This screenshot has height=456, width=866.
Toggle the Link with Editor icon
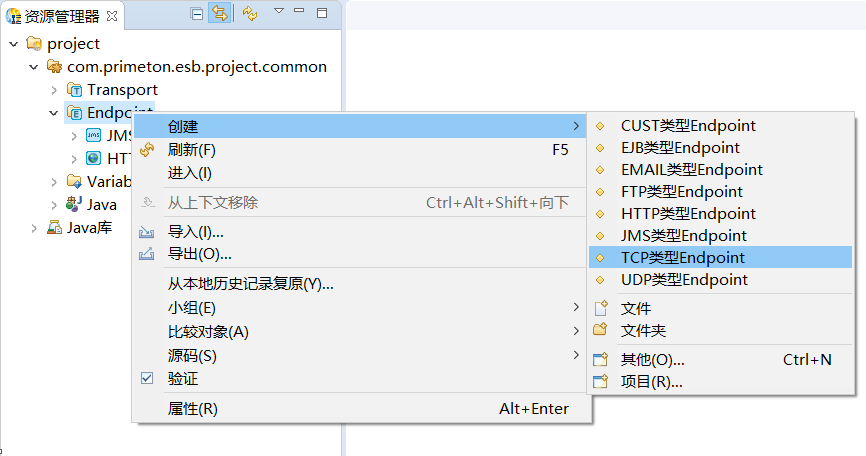pos(219,14)
